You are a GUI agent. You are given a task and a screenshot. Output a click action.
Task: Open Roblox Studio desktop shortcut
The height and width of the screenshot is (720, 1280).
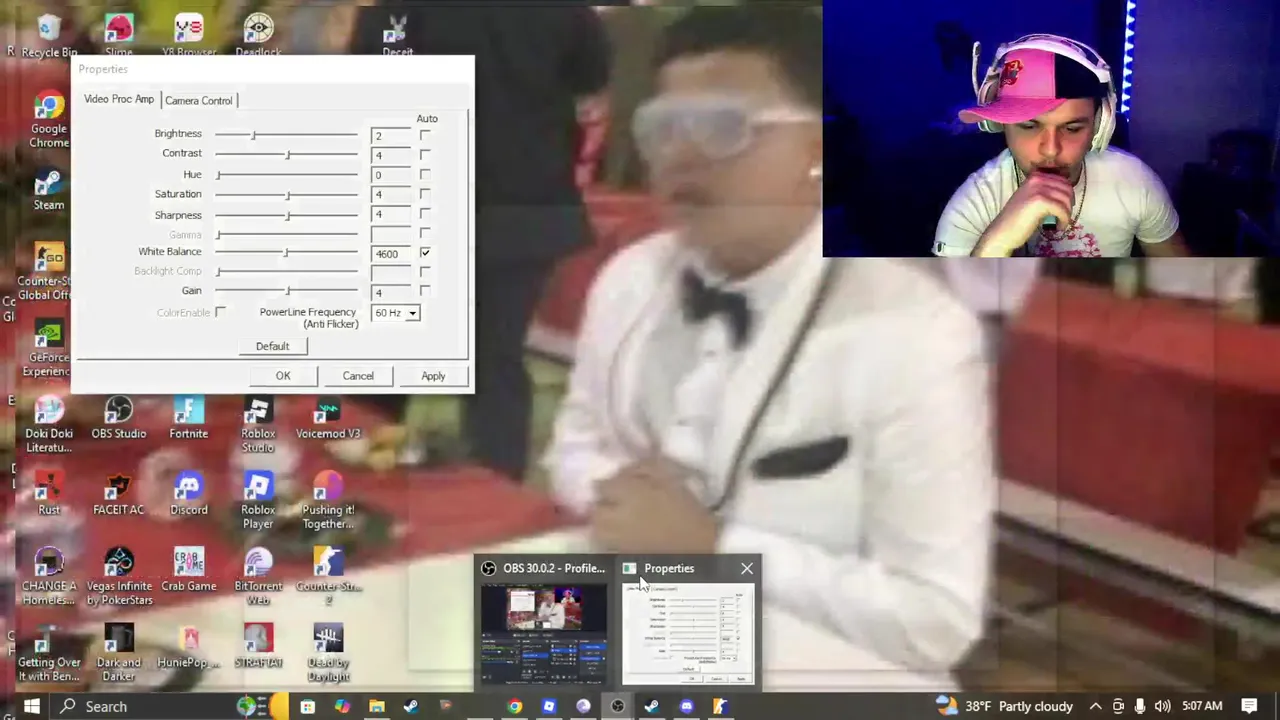258,425
